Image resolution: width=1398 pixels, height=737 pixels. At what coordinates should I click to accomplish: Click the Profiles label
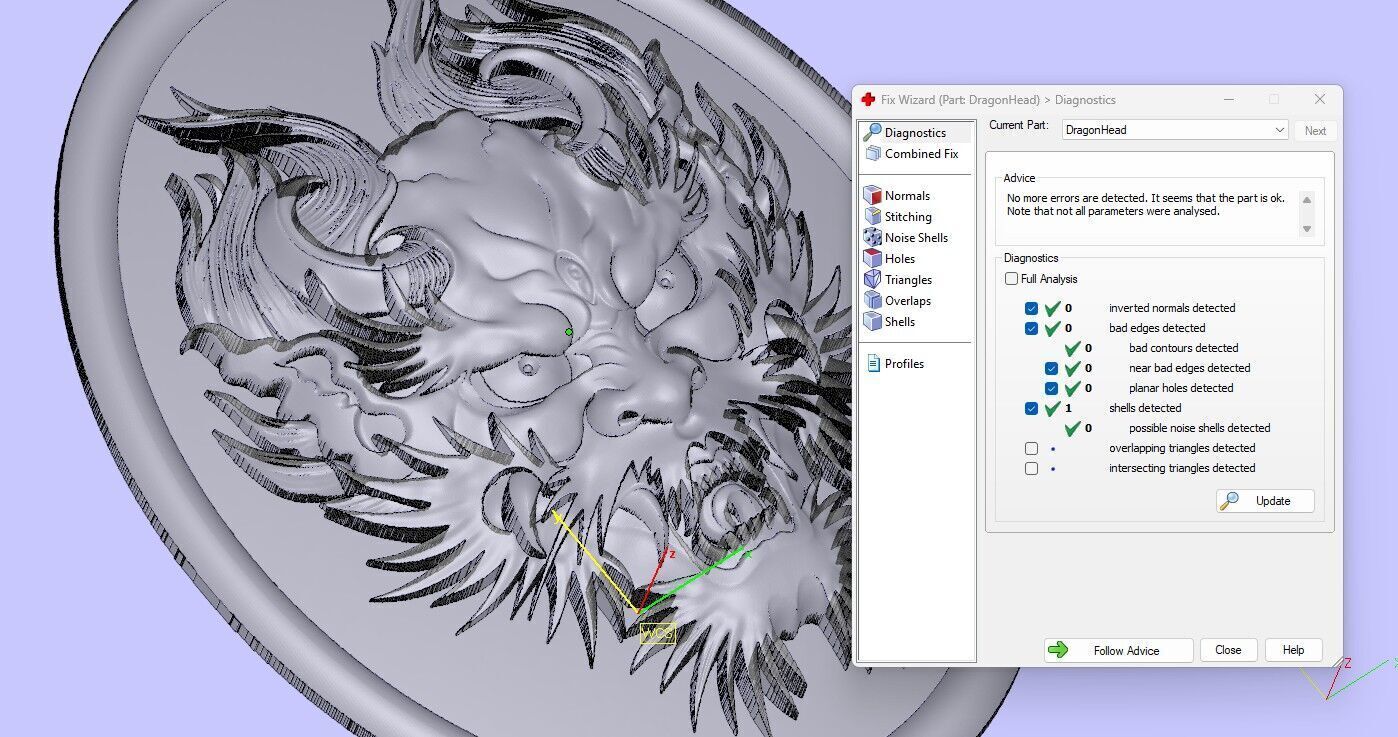[904, 363]
